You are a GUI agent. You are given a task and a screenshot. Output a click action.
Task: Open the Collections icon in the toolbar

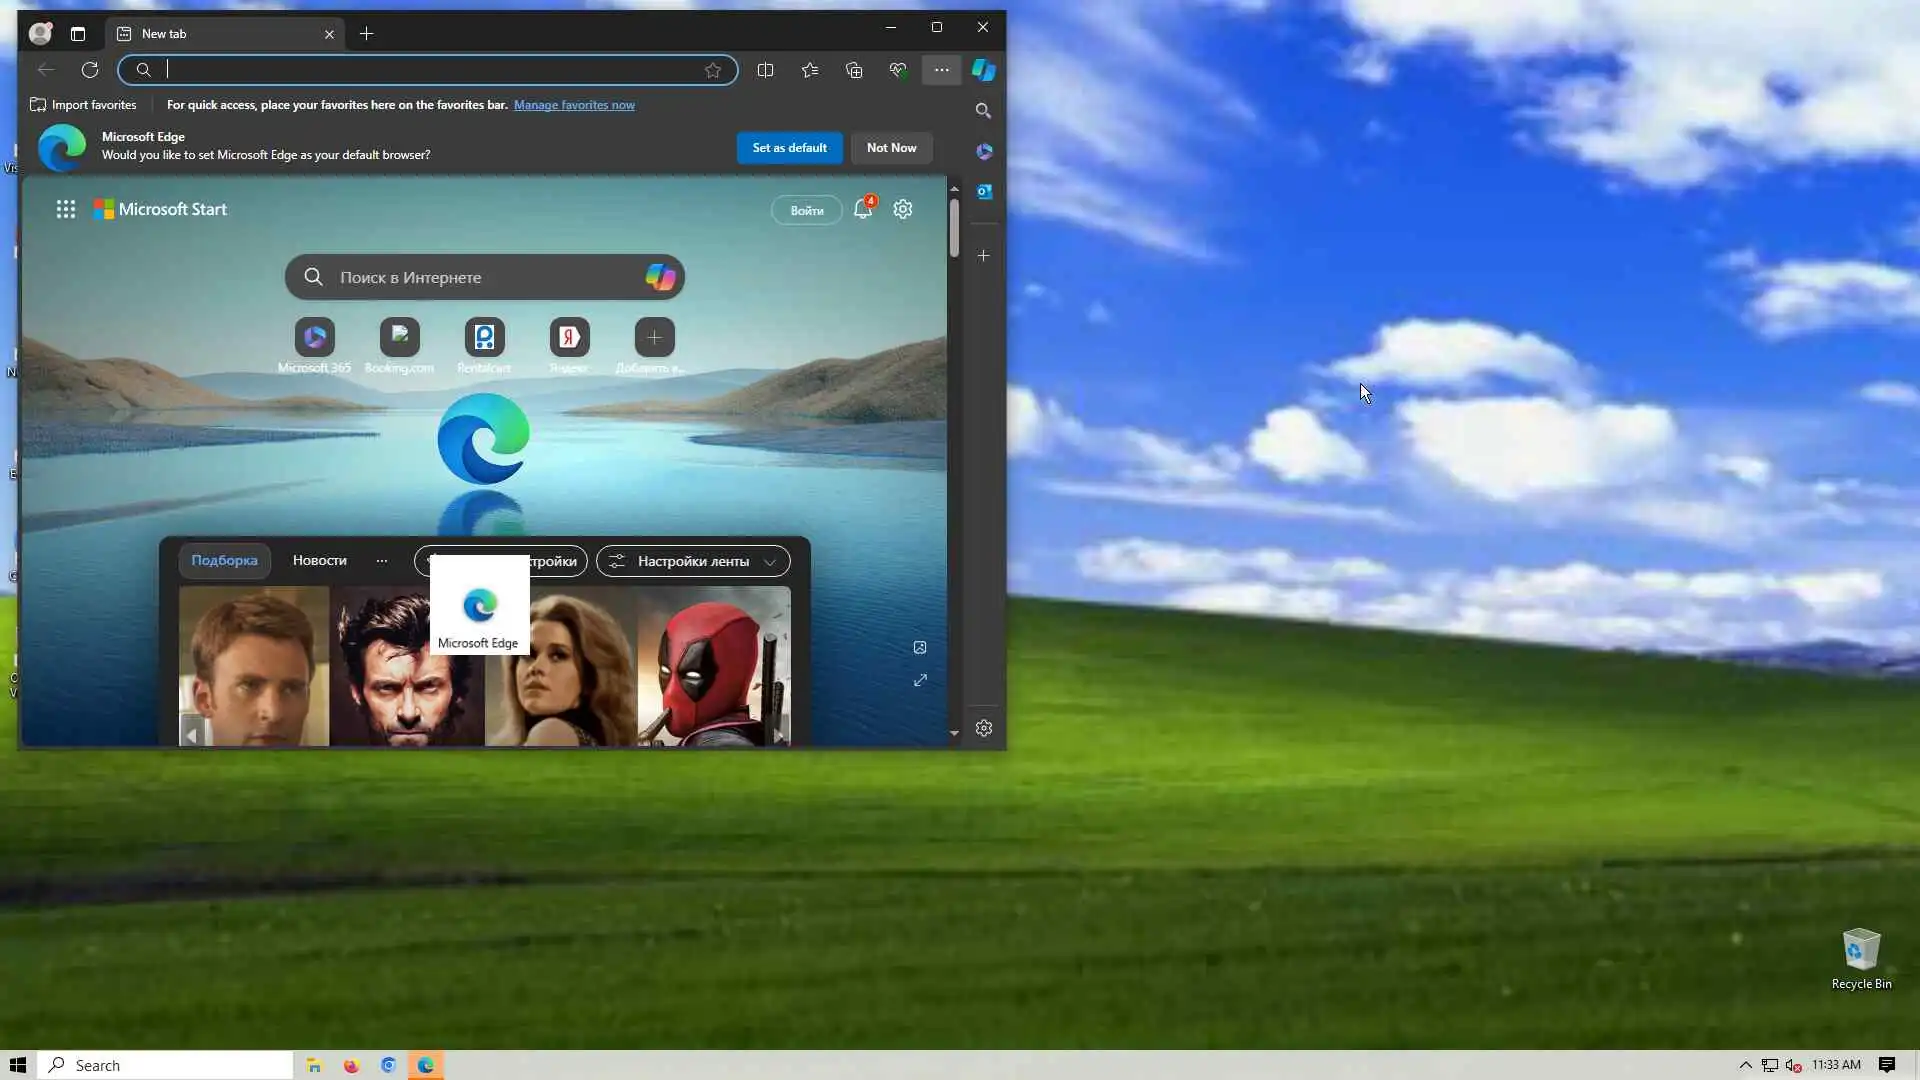click(854, 70)
